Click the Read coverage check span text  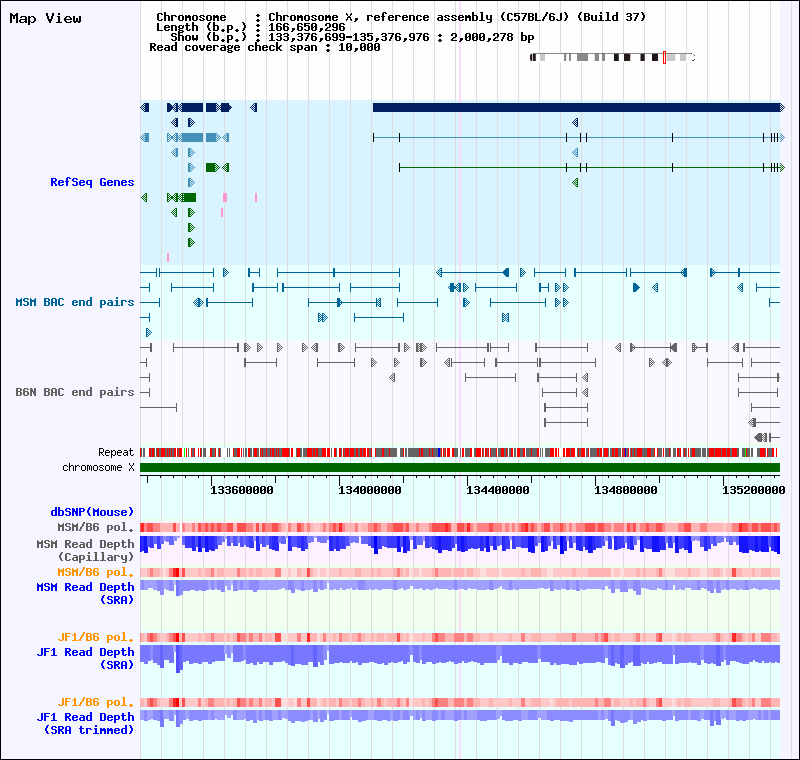pyautogui.click(x=265, y=47)
